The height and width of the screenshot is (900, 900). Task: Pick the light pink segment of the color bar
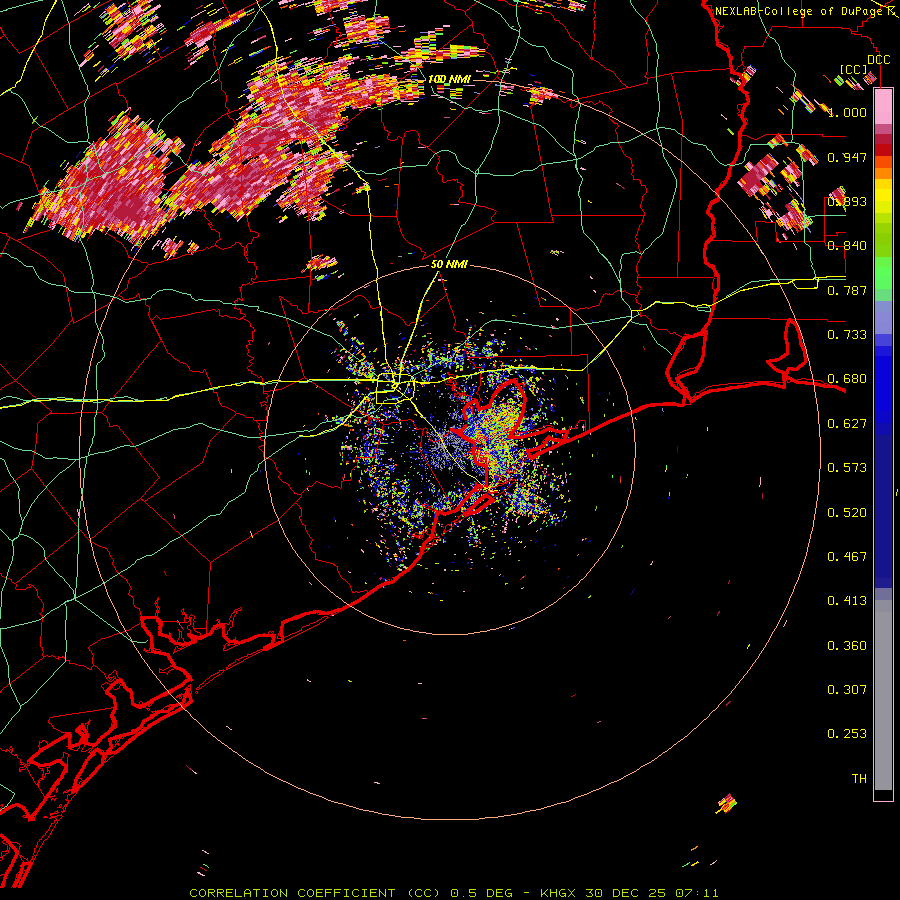click(883, 106)
